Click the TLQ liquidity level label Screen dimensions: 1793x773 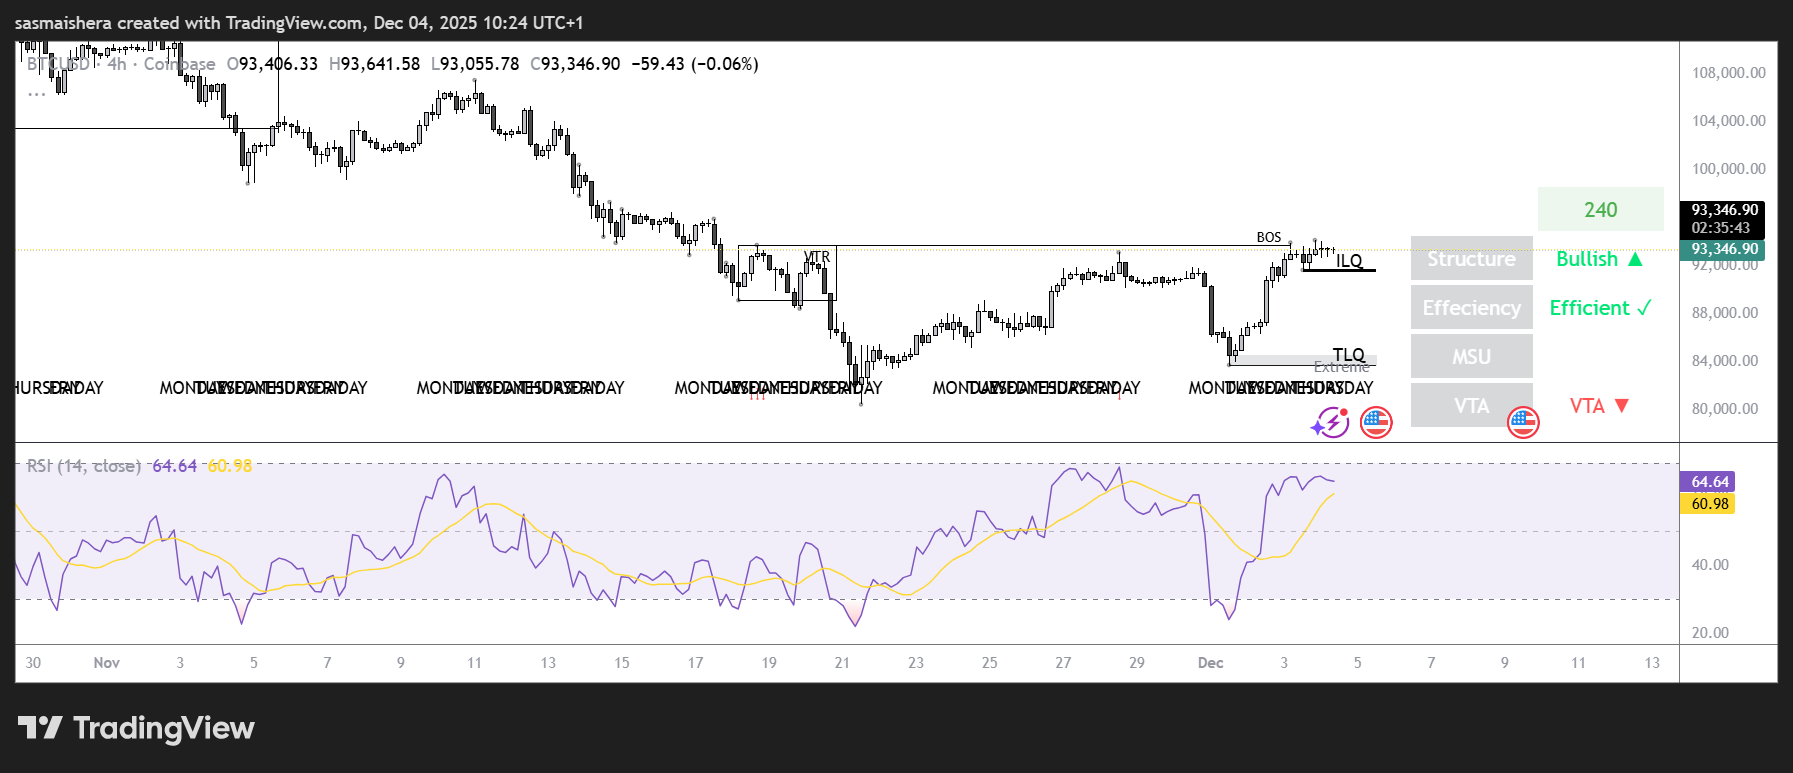(1348, 355)
